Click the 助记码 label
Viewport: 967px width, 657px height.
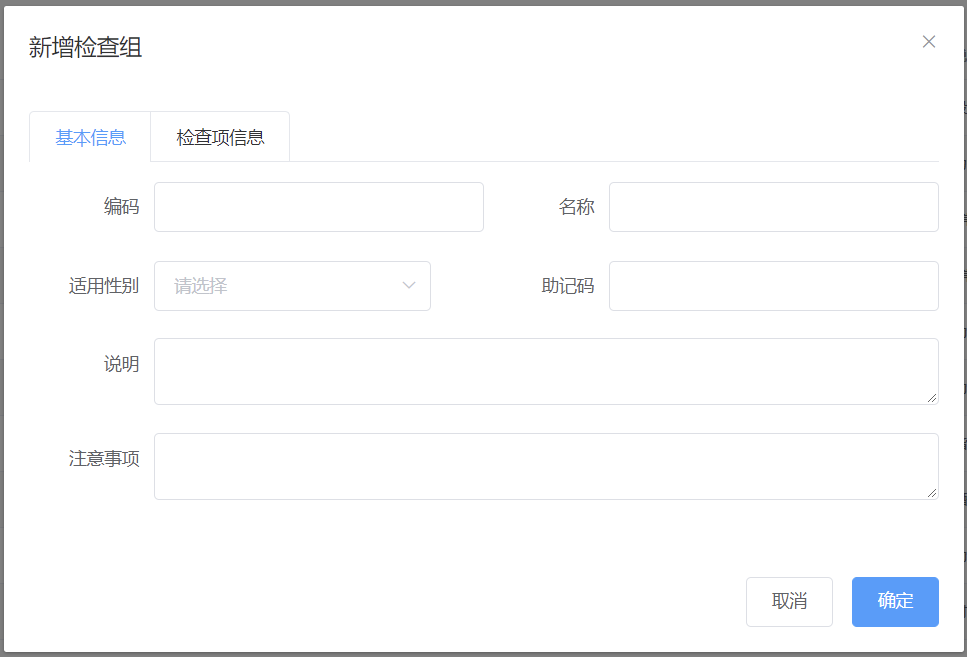click(567, 286)
